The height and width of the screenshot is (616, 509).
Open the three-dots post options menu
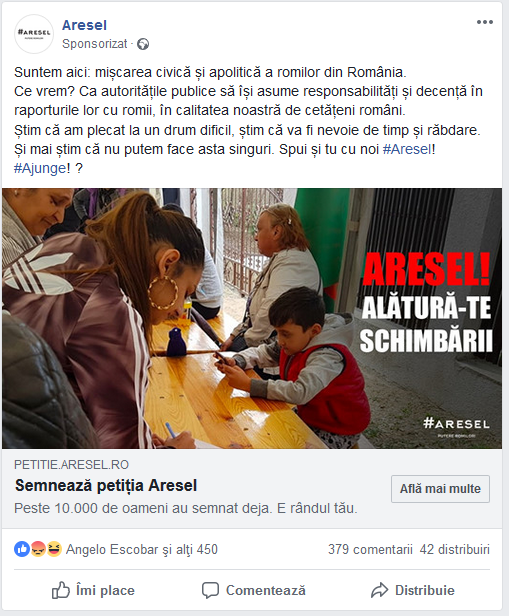(x=485, y=22)
